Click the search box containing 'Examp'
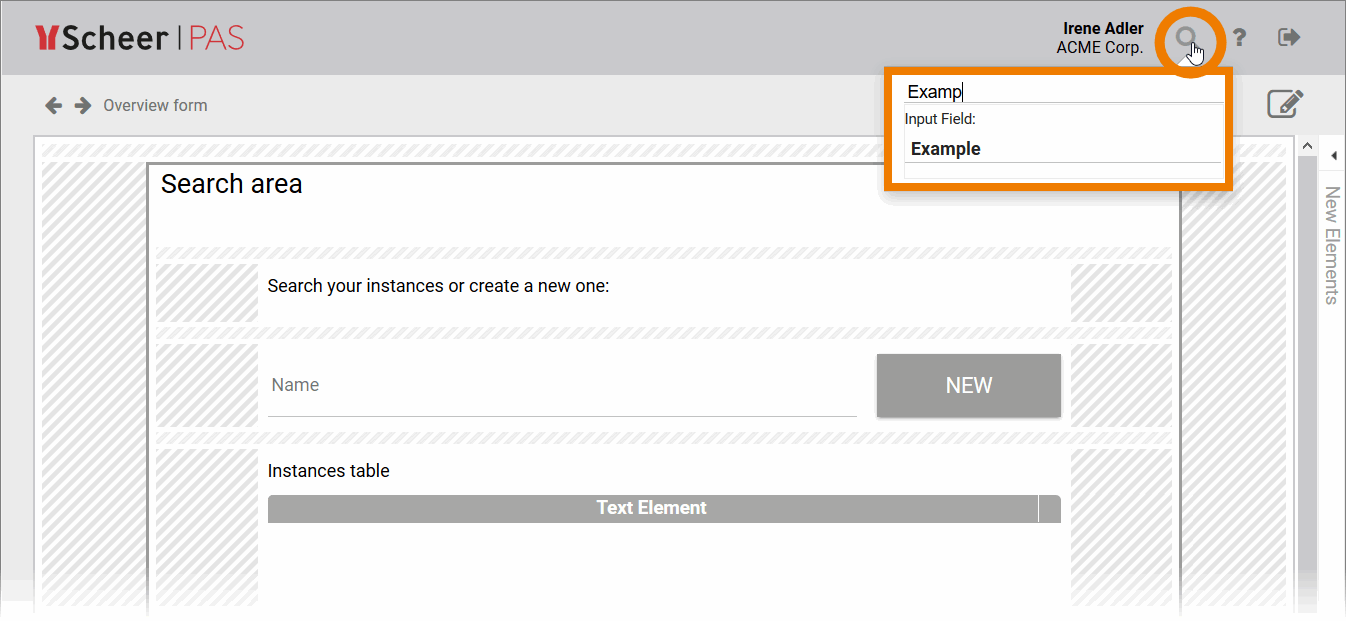Image resolution: width=1346 pixels, height=621 pixels. (x=1062, y=92)
